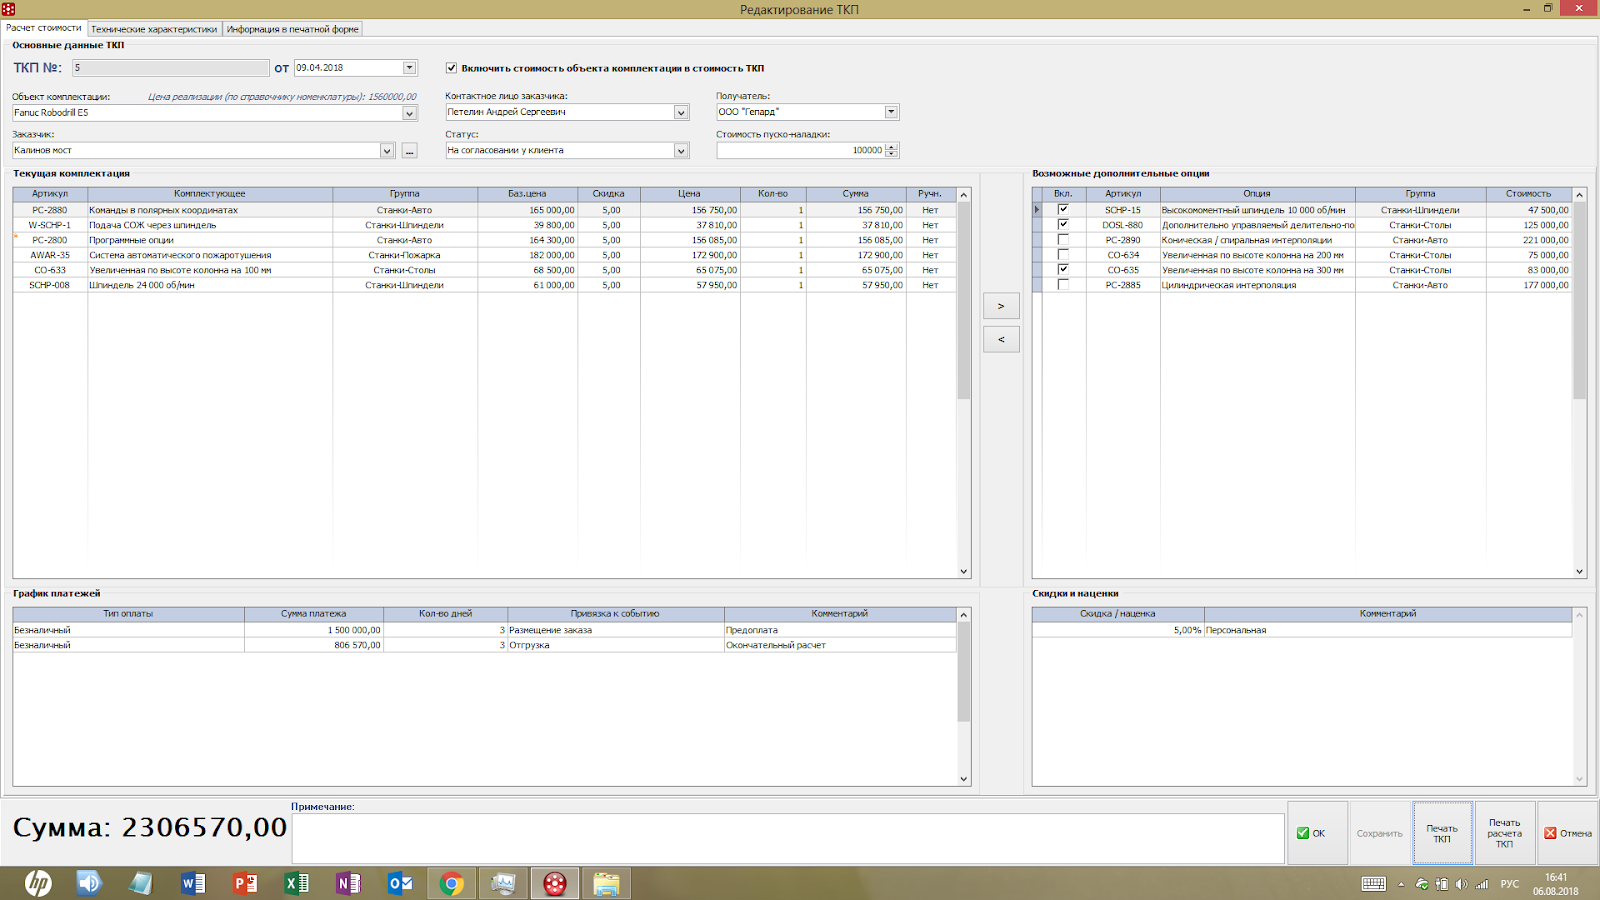Open Статус dropdown 'На согласовании у клиента'
Image resolution: width=1600 pixels, height=900 pixels.
coord(681,150)
